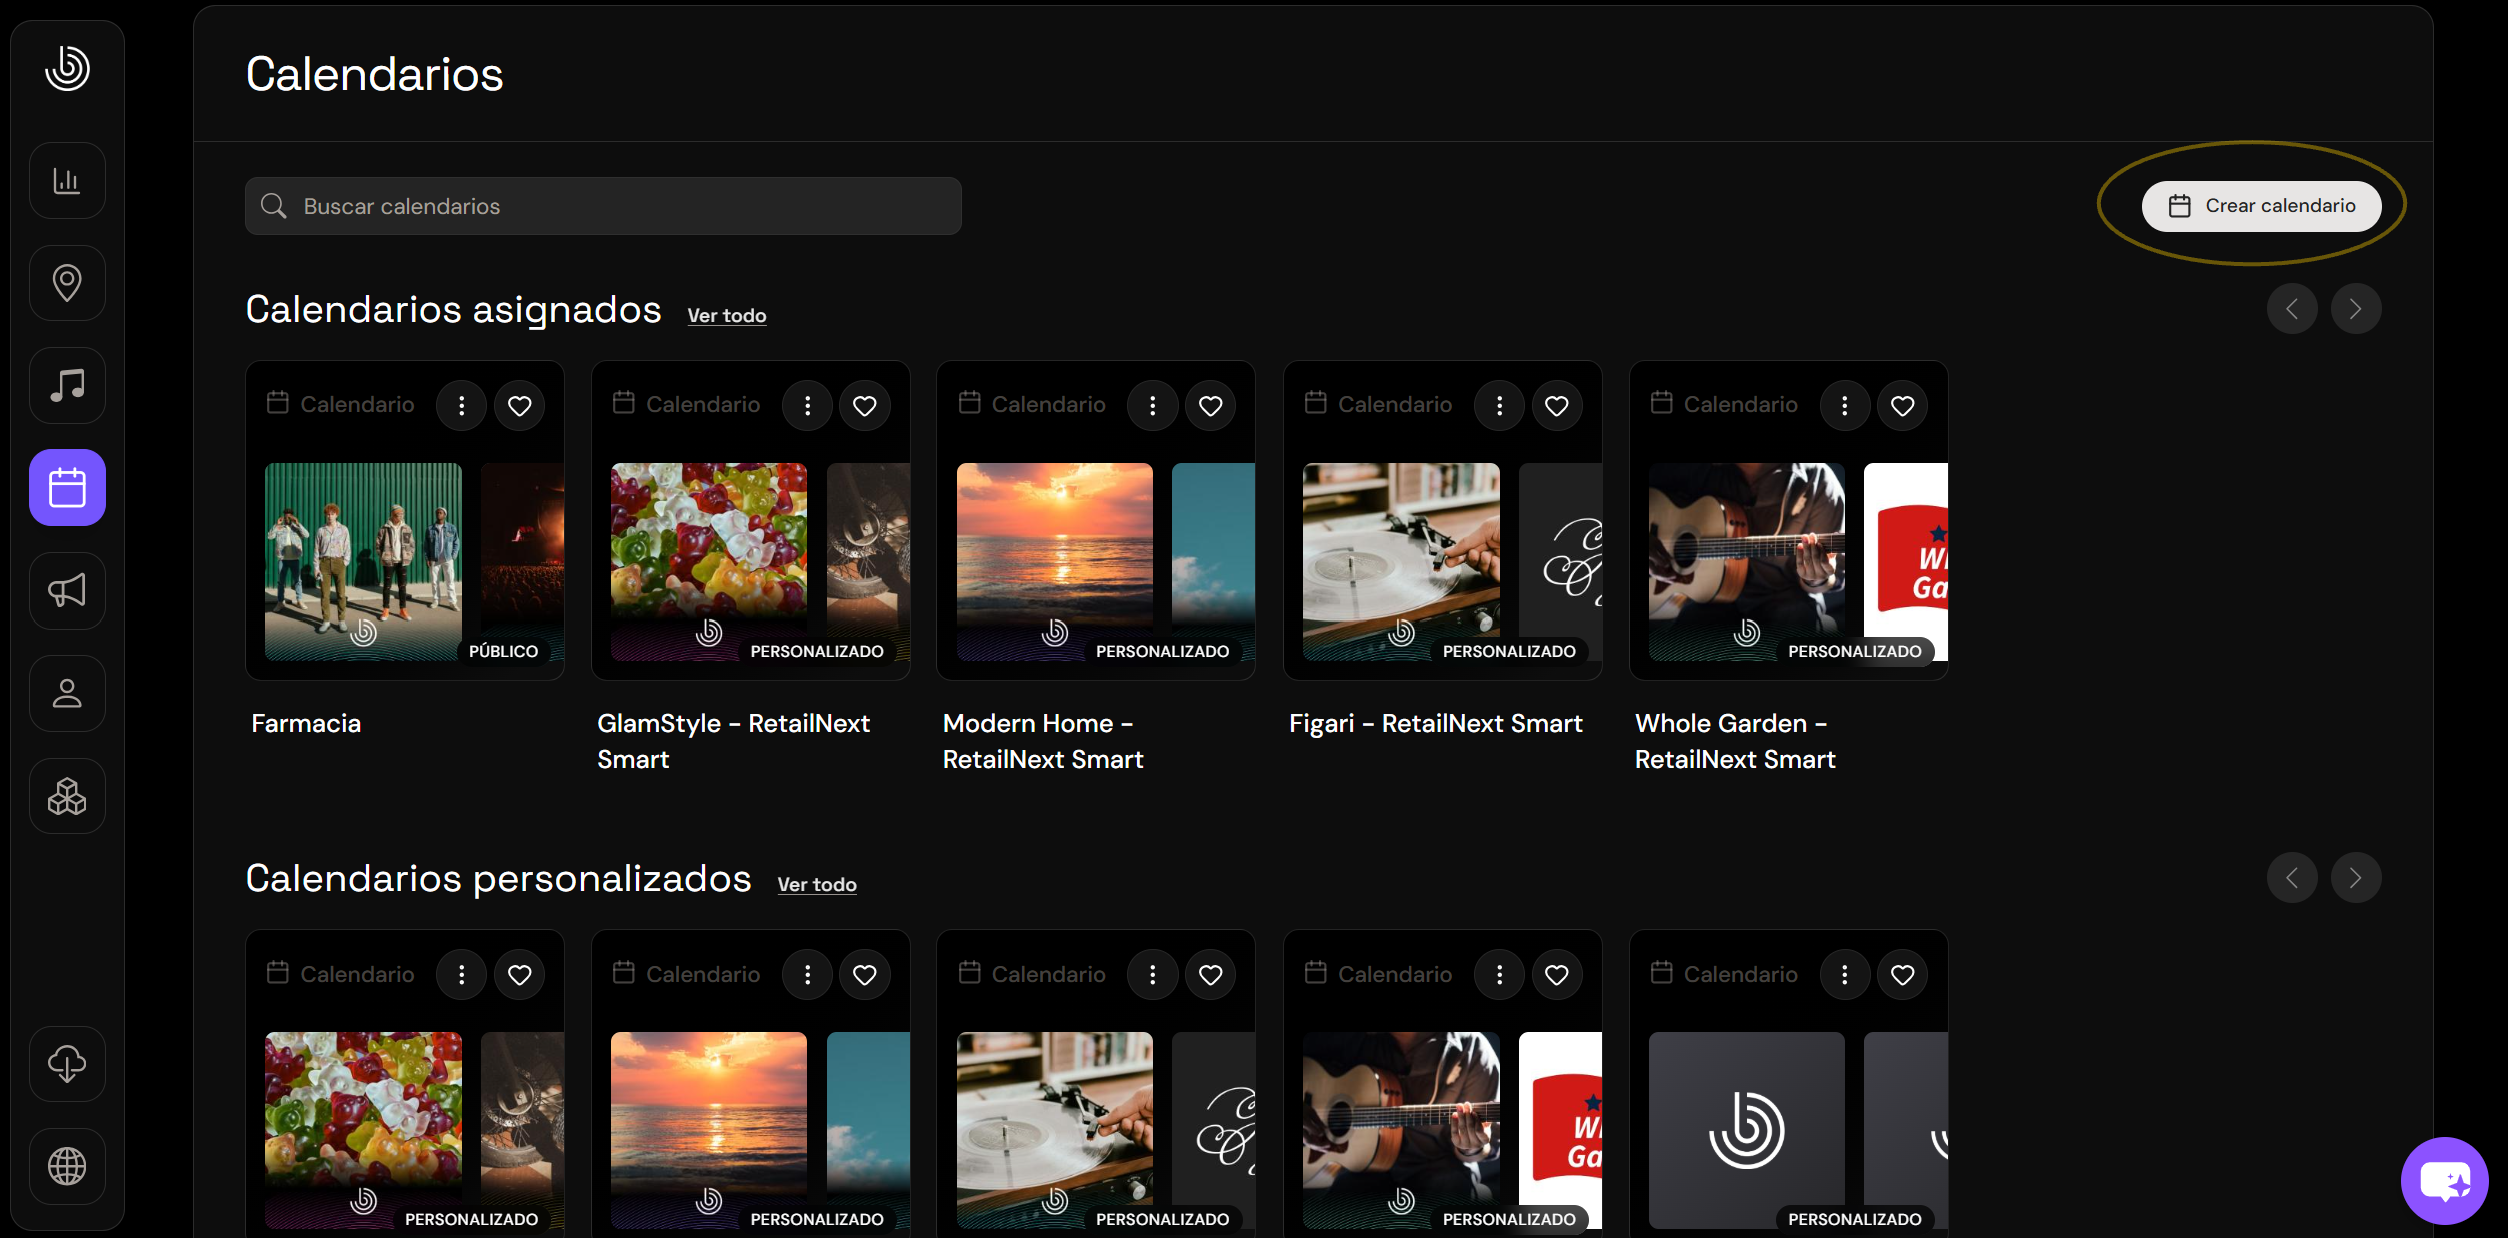Screen dimensions: 2508x1238
Task: Open Whole Garden guitar thumbnail in asignados
Action: 1747,561
